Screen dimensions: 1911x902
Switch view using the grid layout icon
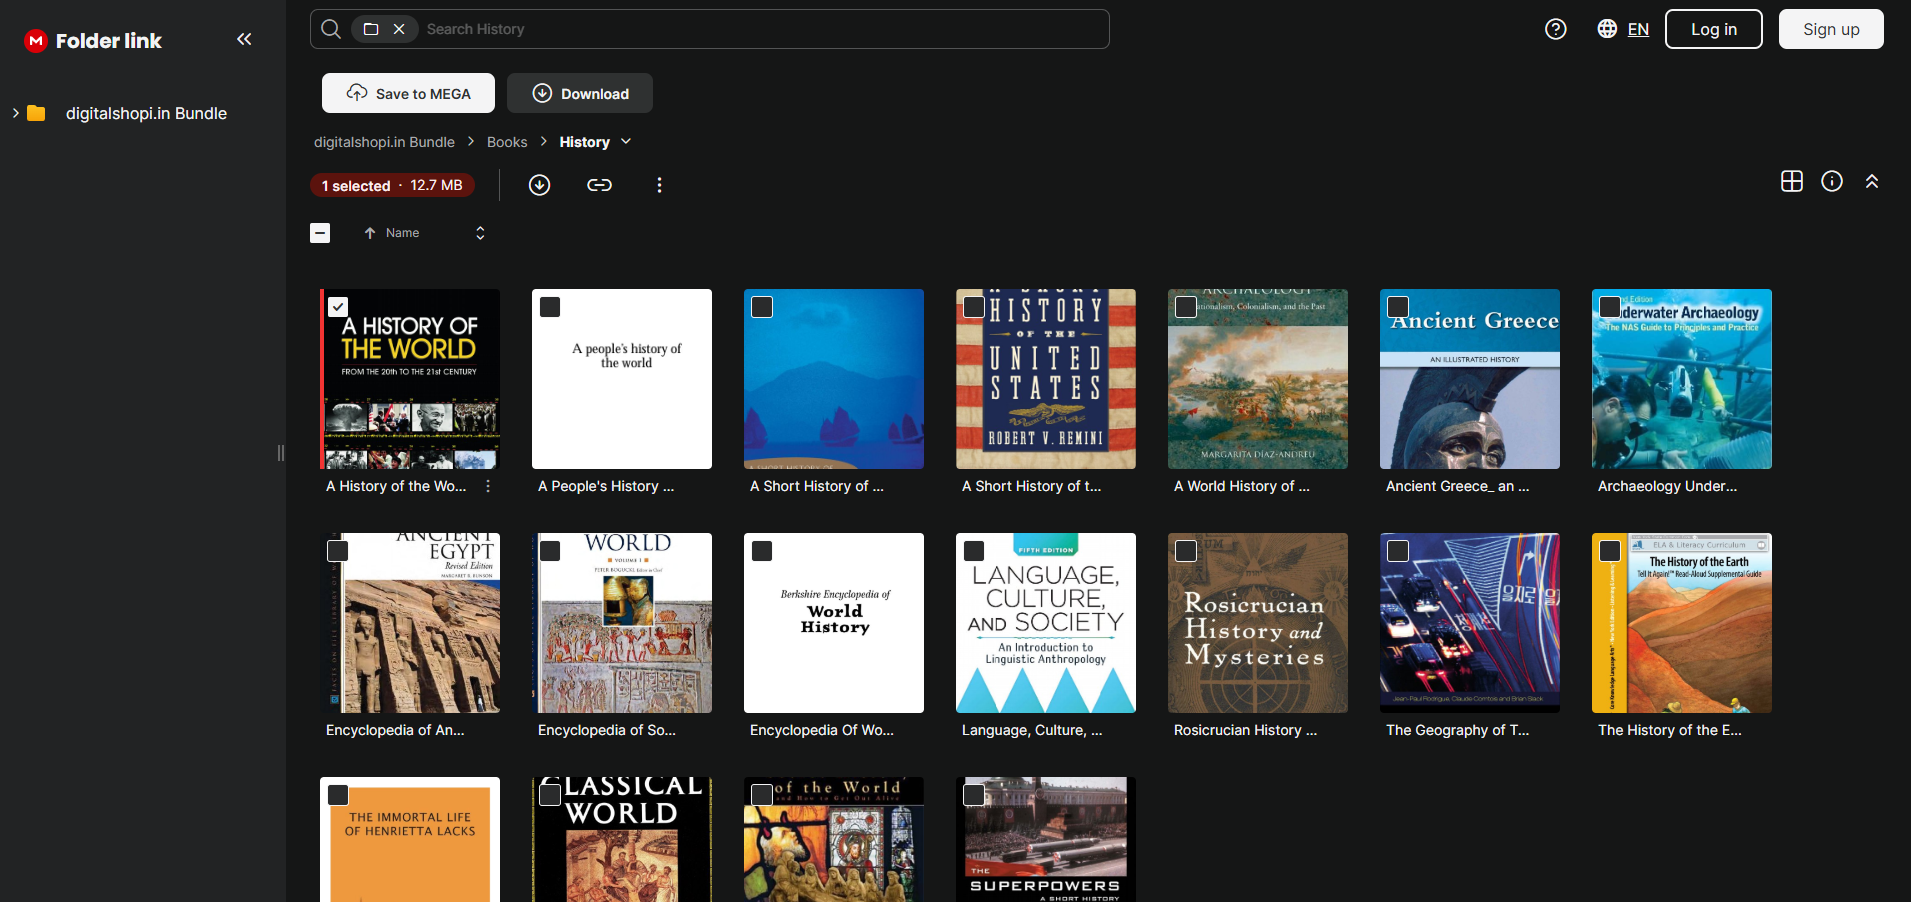[x=1792, y=181]
